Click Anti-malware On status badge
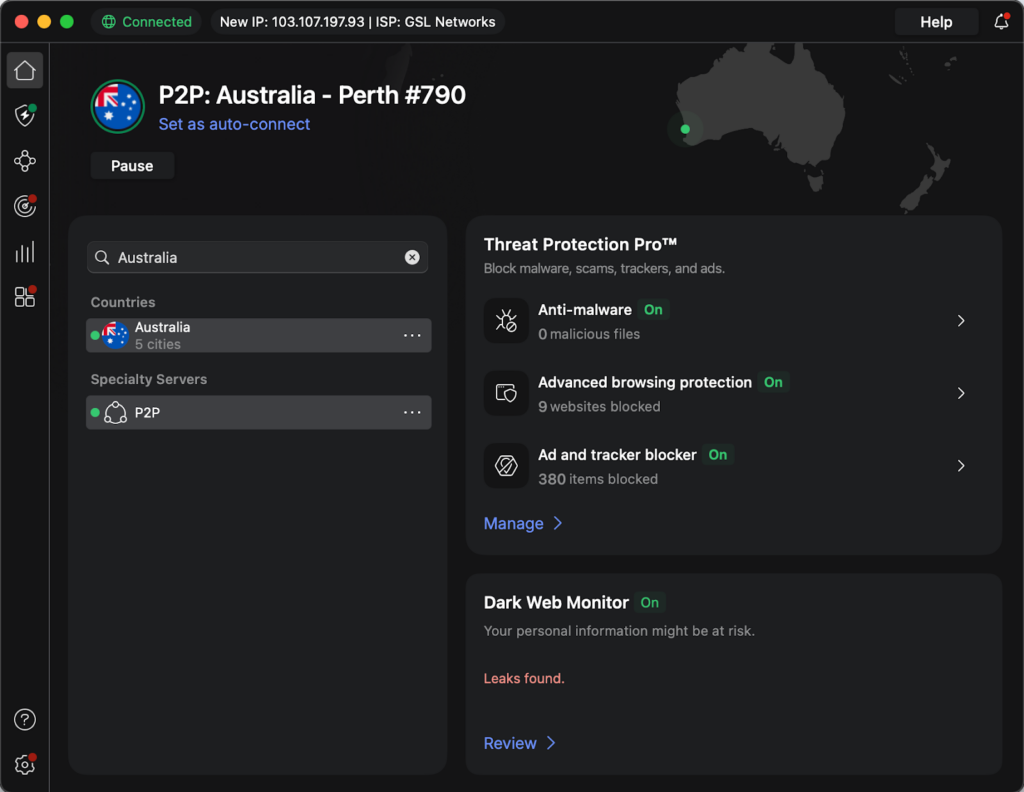The width and height of the screenshot is (1024, 792). pyautogui.click(x=653, y=309)
